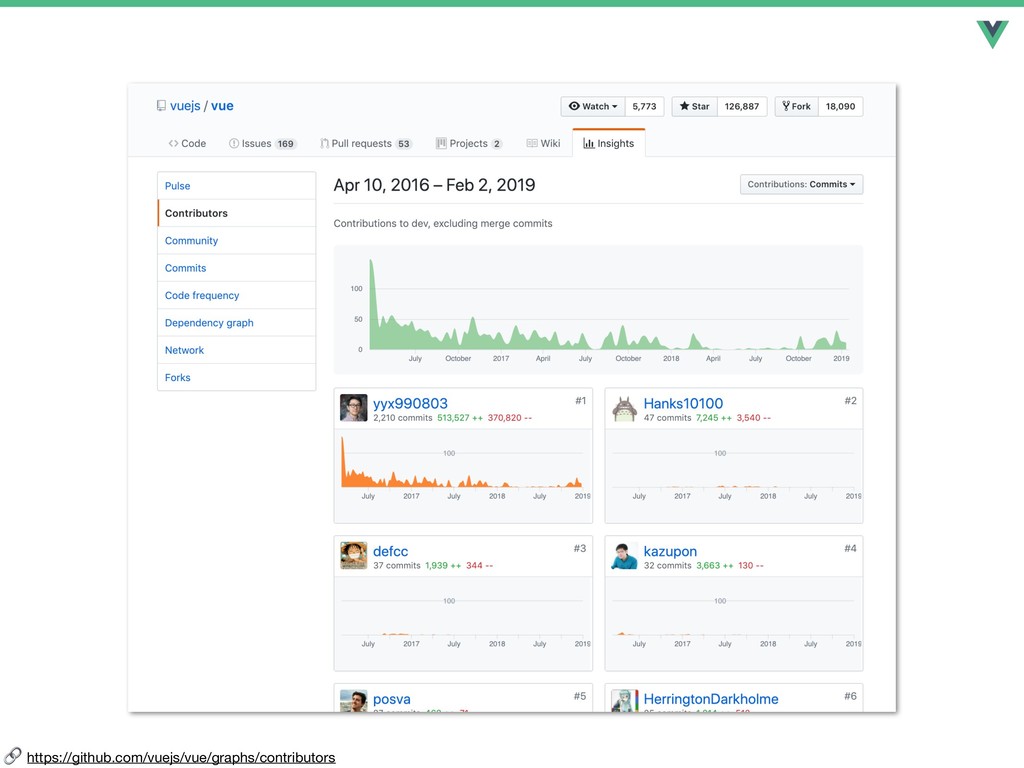1024x768 pixels.
Task: Click posva's avatar
Action: pos(353,701)
